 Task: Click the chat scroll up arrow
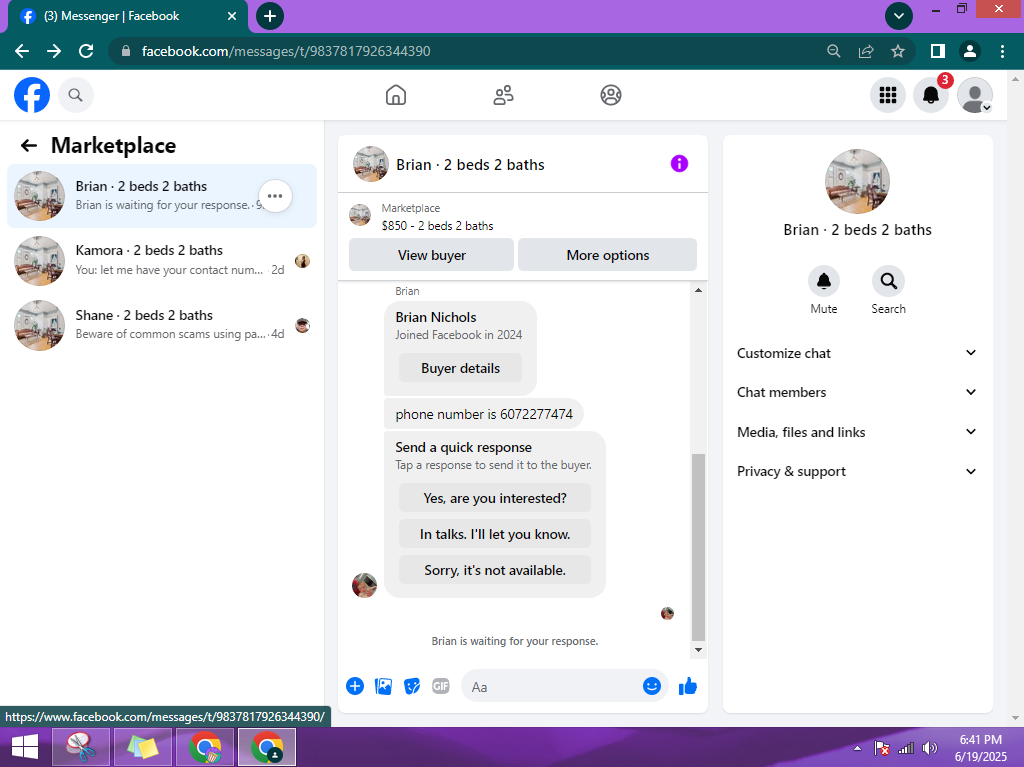point(698,290)
